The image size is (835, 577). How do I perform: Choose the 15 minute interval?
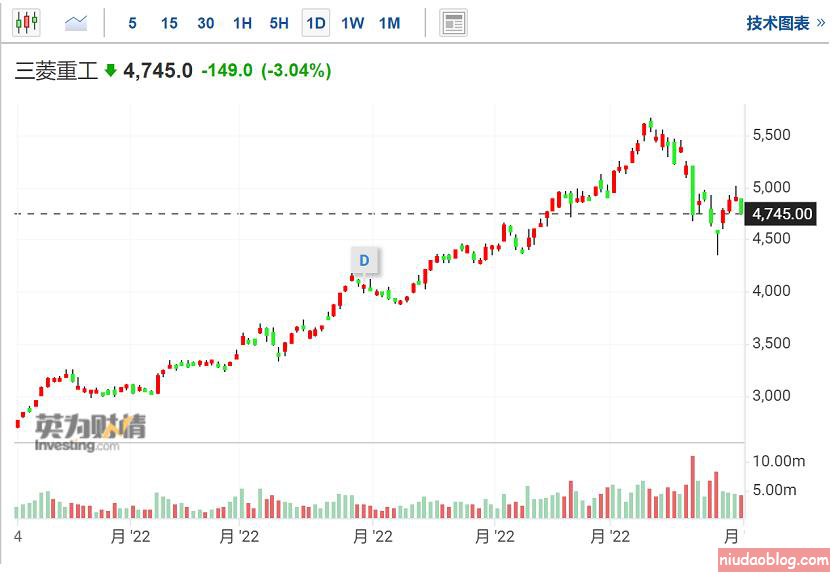coord(169,23)
